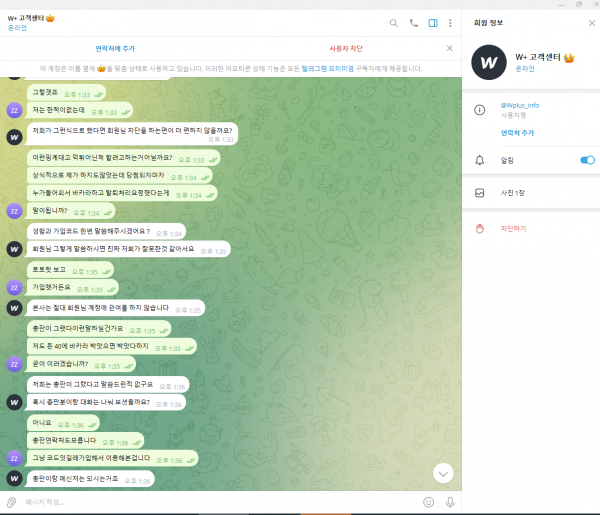The image size is (600, 515).
Task: Close the 회원 정보 panel
Action: click(x=591, y=22)
